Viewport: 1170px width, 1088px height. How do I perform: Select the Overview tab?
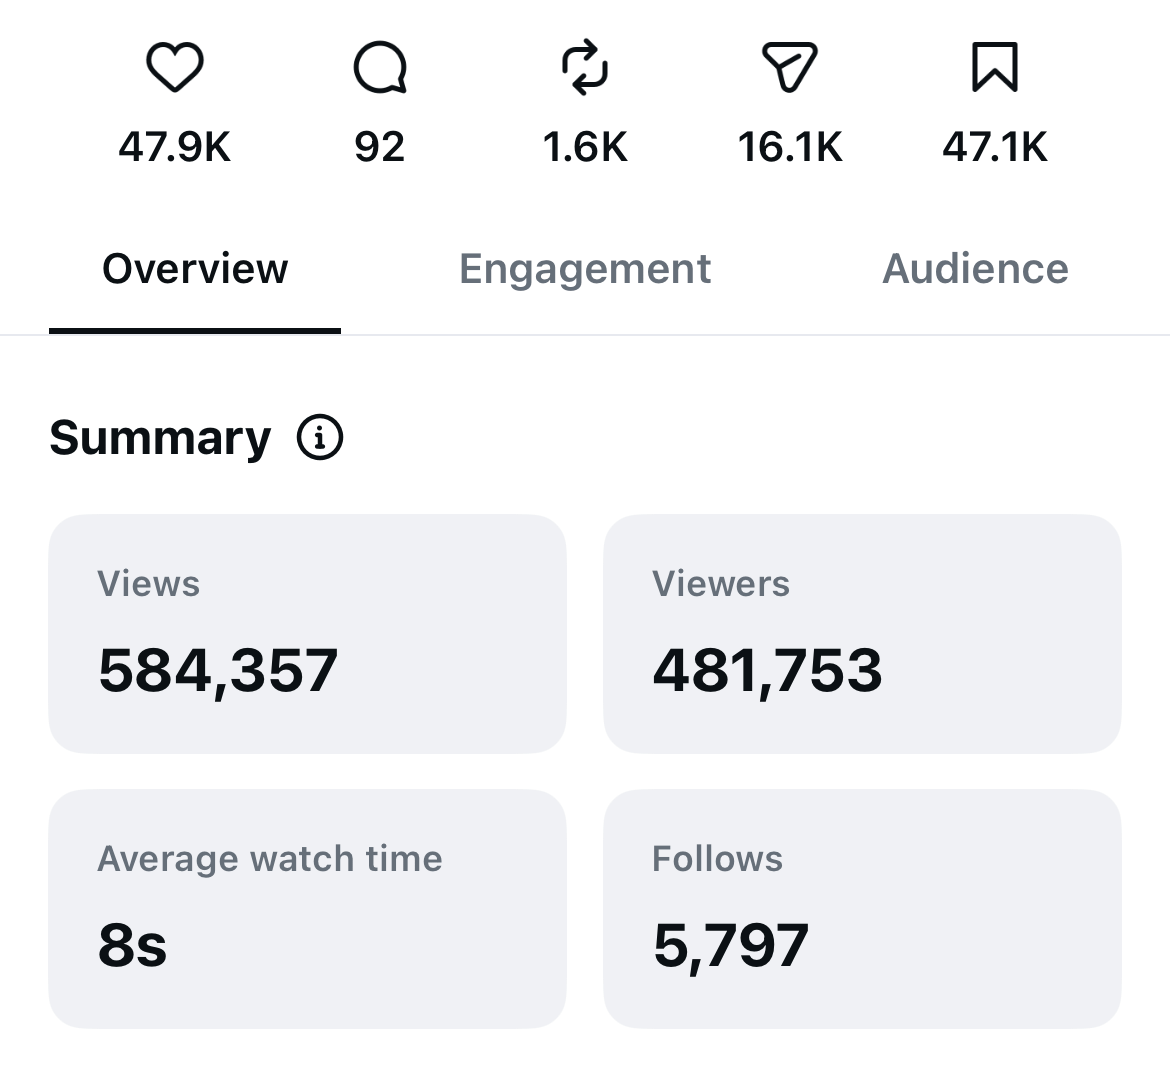pos(195,269)
